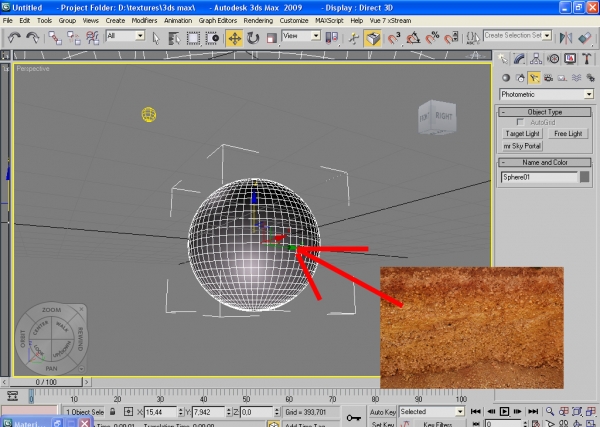Click the Align tool icon
Screen dimensions: 600x427
(585, 38)
